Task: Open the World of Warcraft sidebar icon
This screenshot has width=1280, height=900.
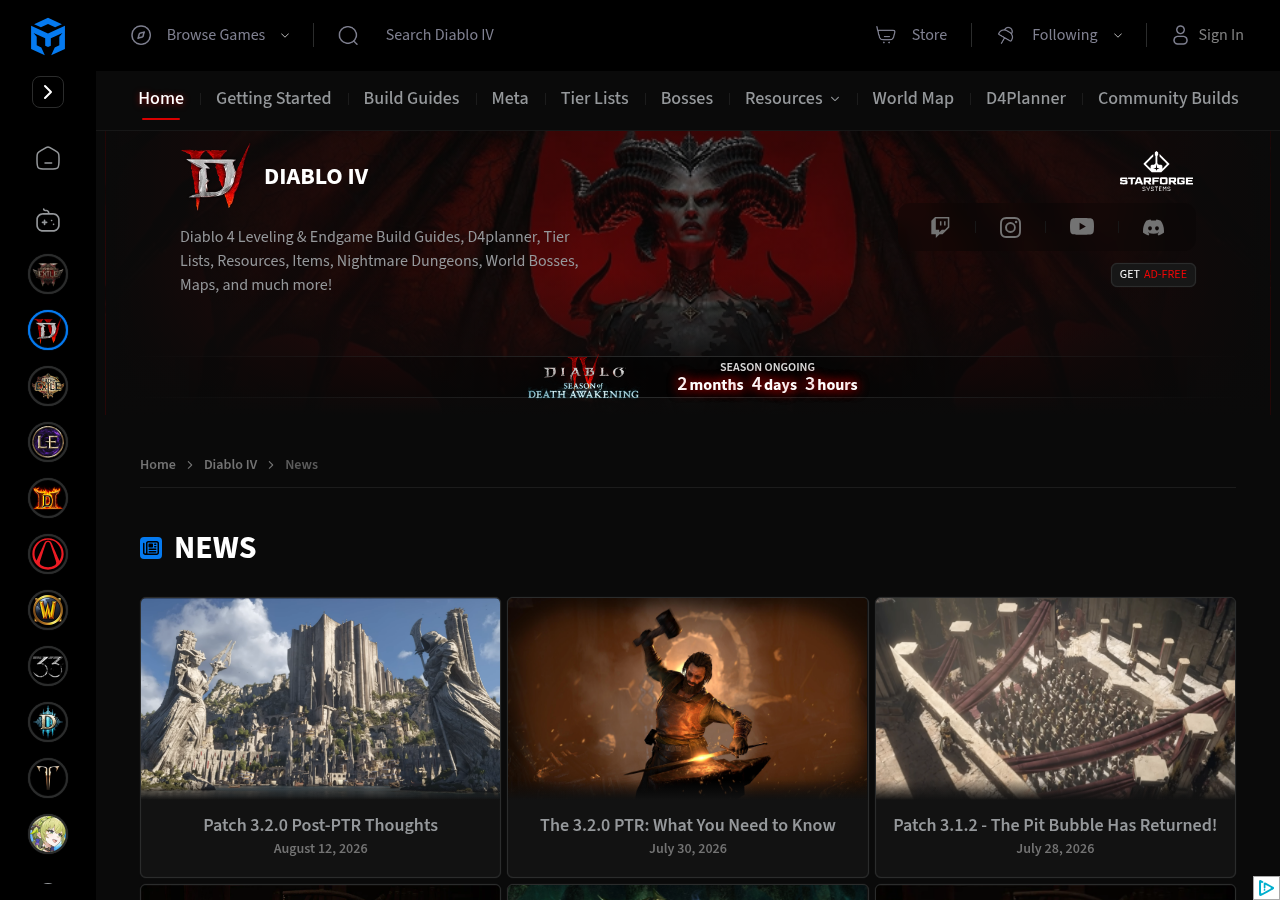Action: click(48, 610)
